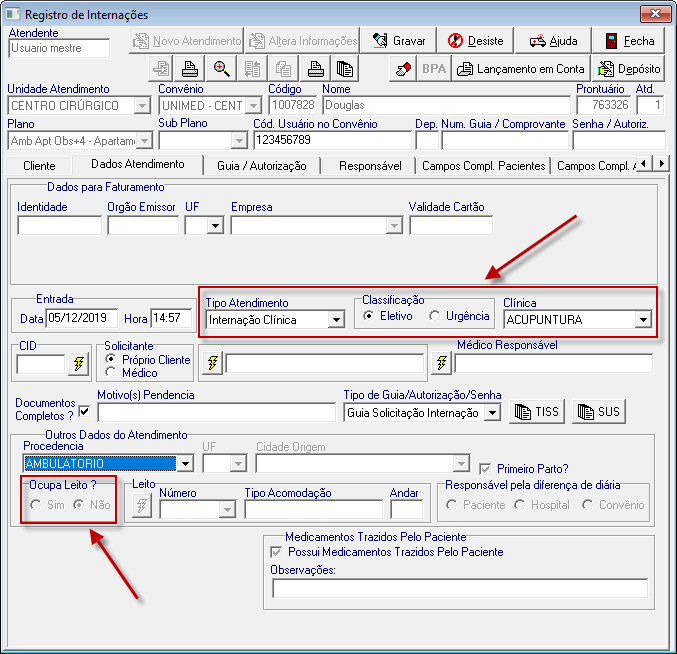The width and height of the screenshot is (677, 654).
Task: Click the Motivo(s) Pendencia field
Action: 216,412
